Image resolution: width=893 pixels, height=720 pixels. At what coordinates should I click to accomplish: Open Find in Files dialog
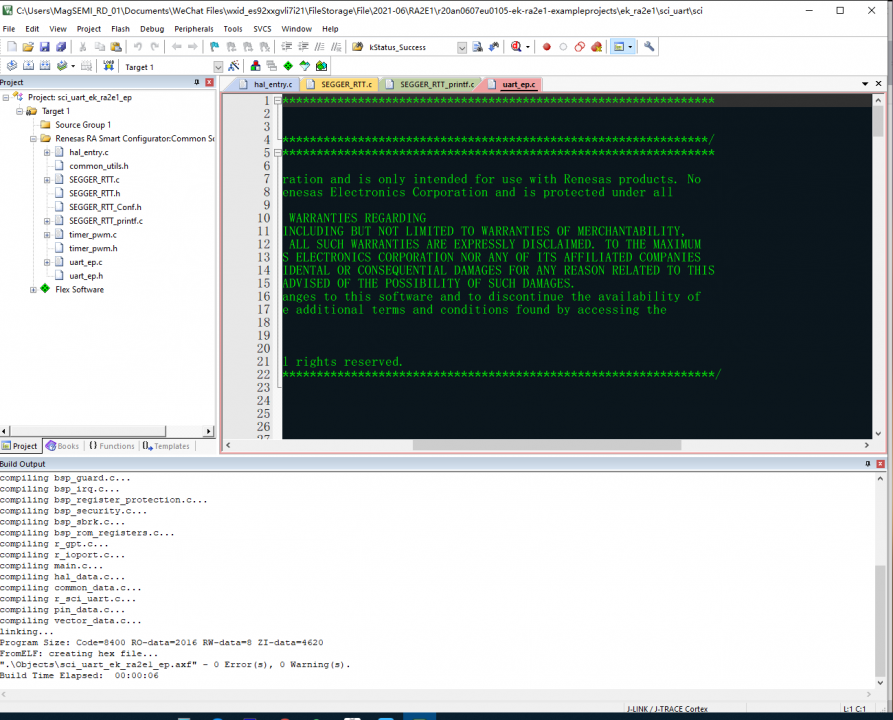tap(358, 47)
